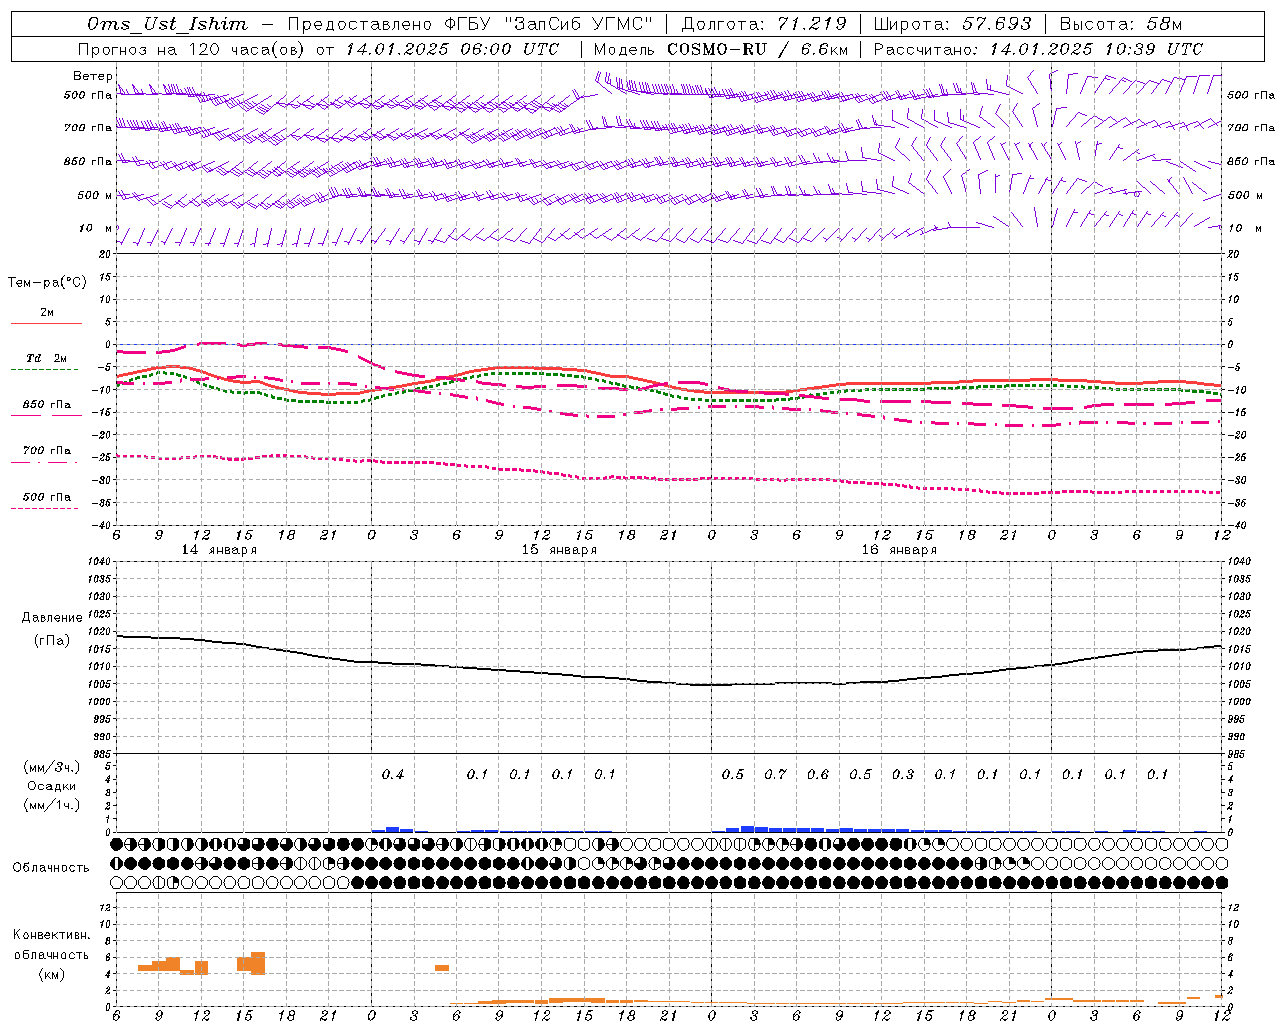1280x1024 pixels.
Task: Click the forecast start time 14.01.2025 06:00 UTC
Action: [452, 49]
